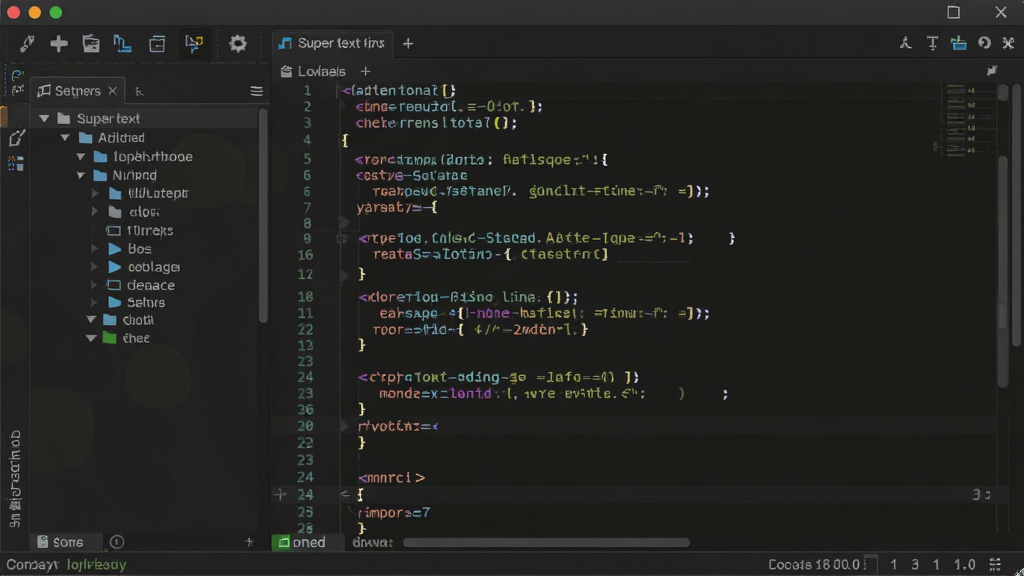Collapse the Super text root folder arrow
Image resolution: width=1024 pixels, height=576 pixels.
[x=44, y=118]
